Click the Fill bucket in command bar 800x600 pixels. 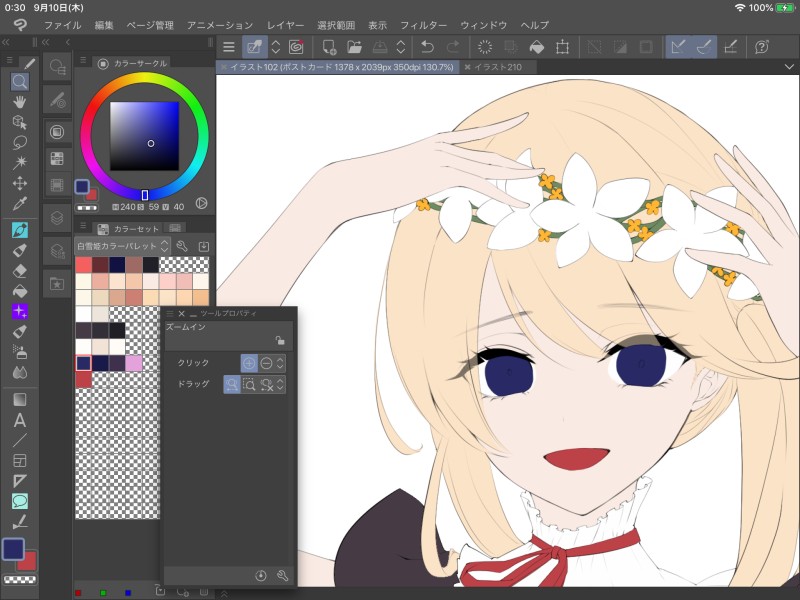coord(537,47)
